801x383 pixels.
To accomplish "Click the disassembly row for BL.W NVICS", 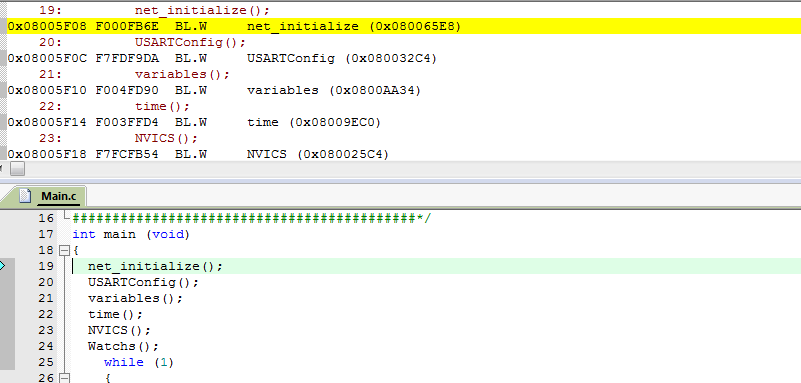I will point(198,154).
